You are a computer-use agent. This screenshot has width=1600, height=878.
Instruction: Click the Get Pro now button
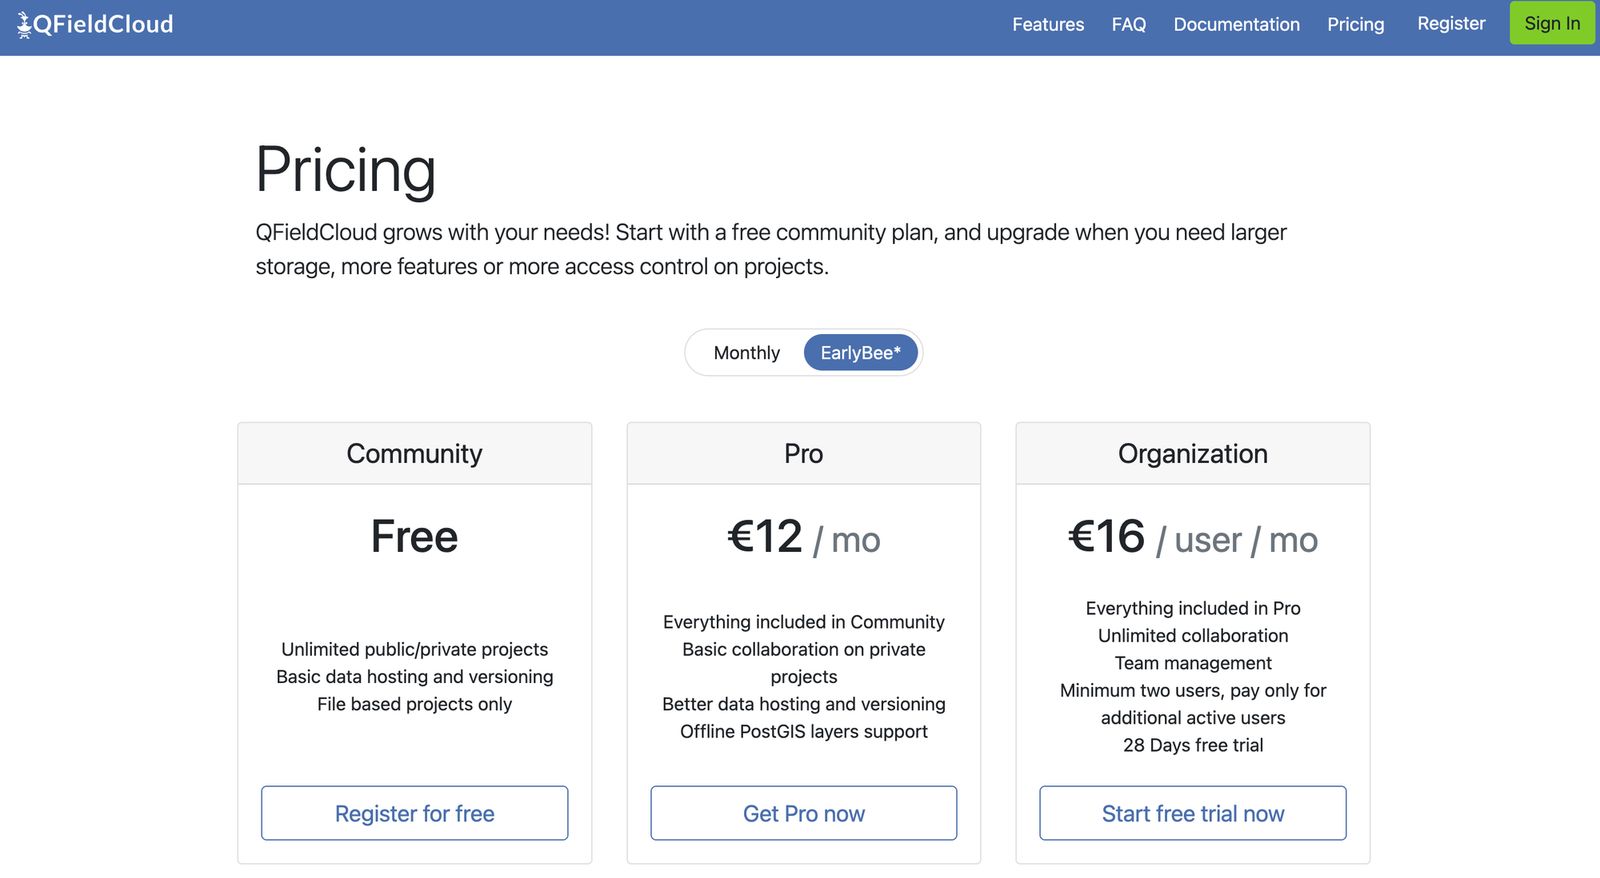coord(804,813)
